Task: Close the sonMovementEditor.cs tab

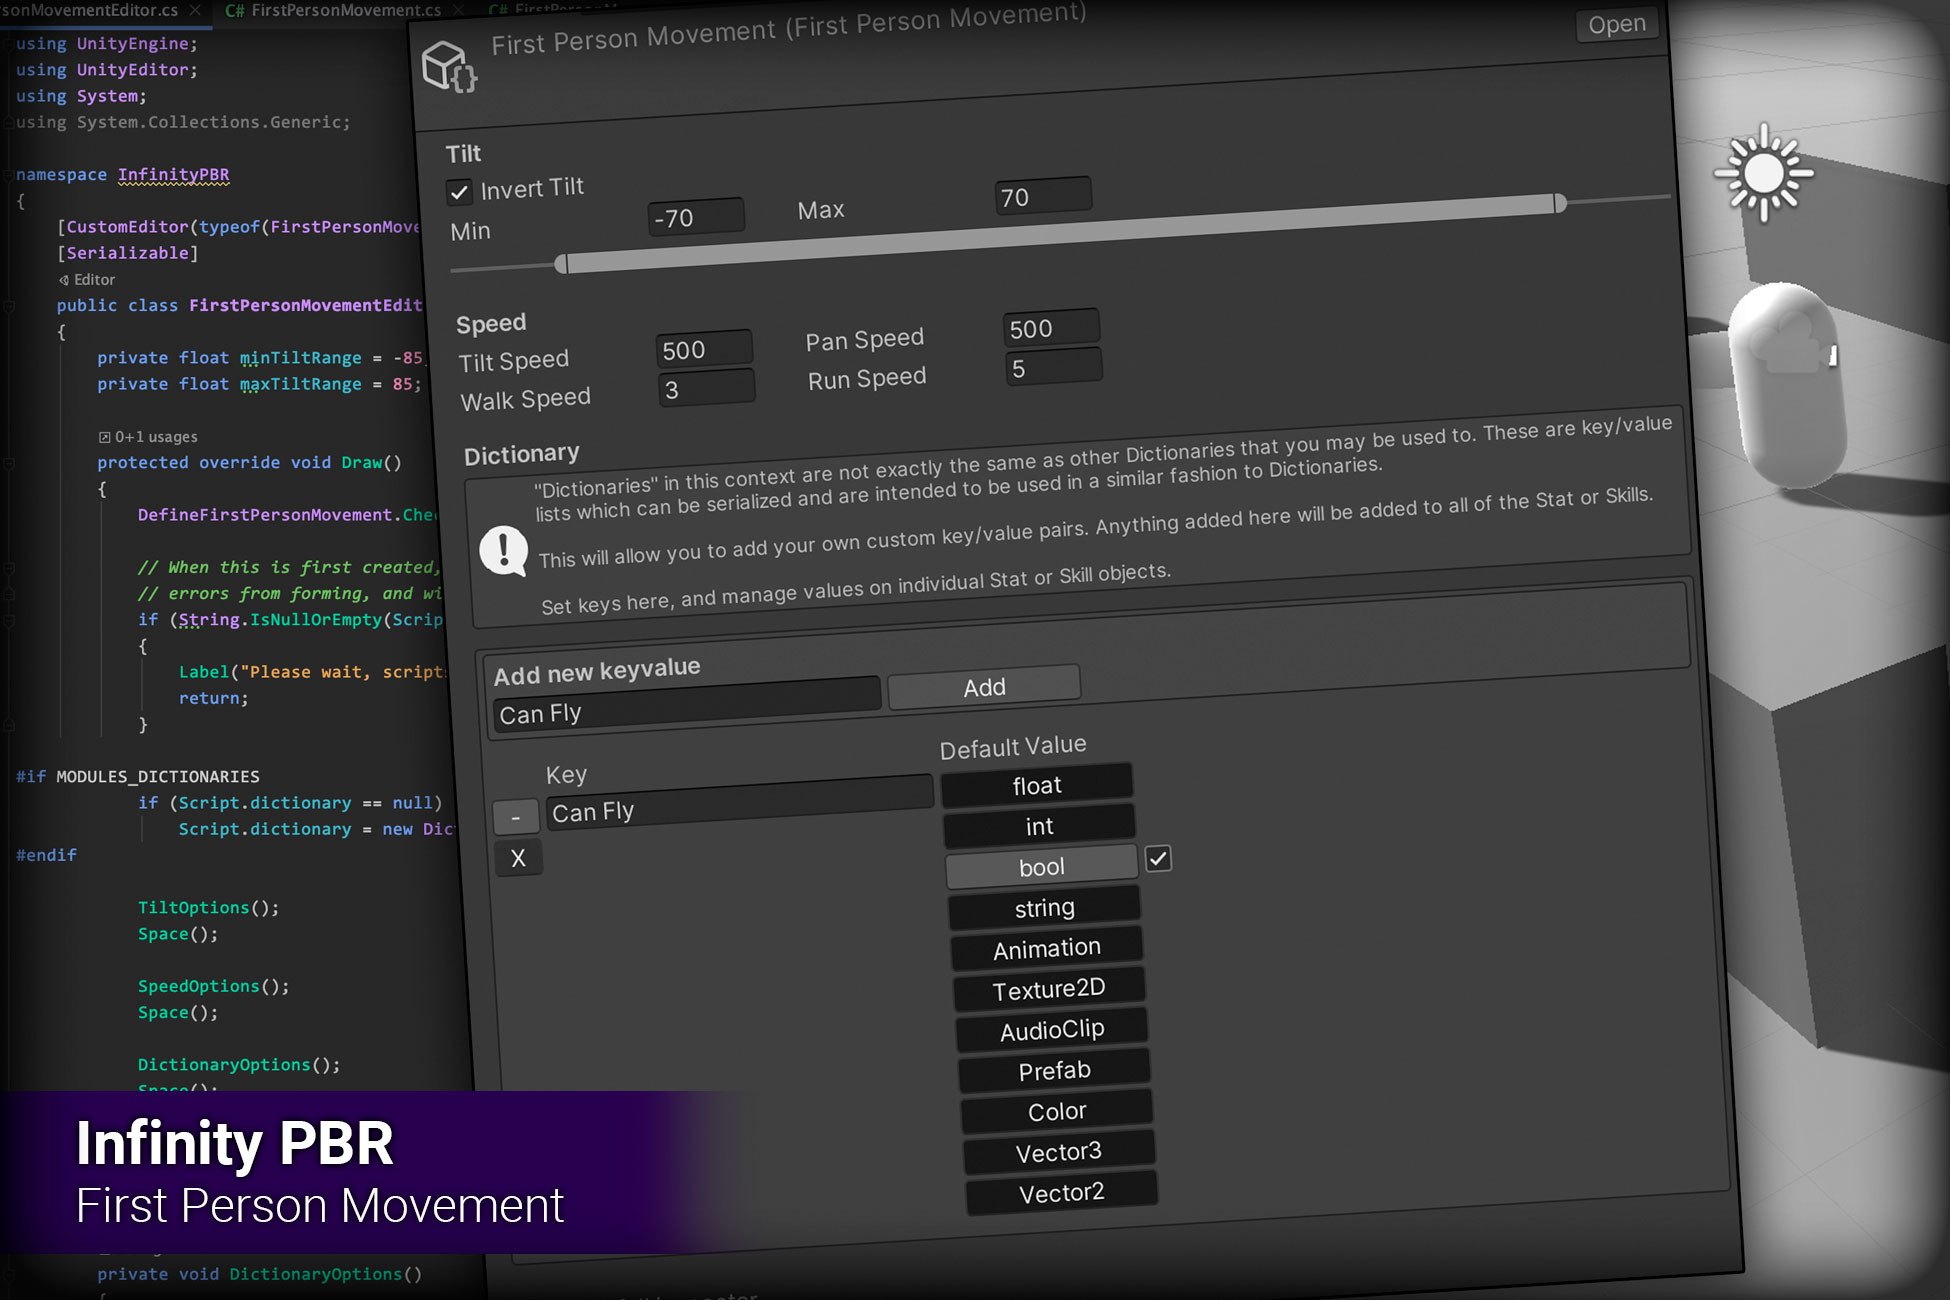Action: click(195, 10)
